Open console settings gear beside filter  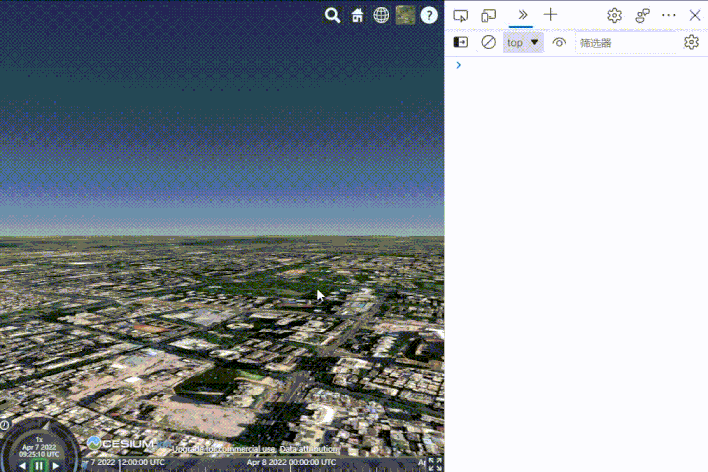(x=691, y=42)
